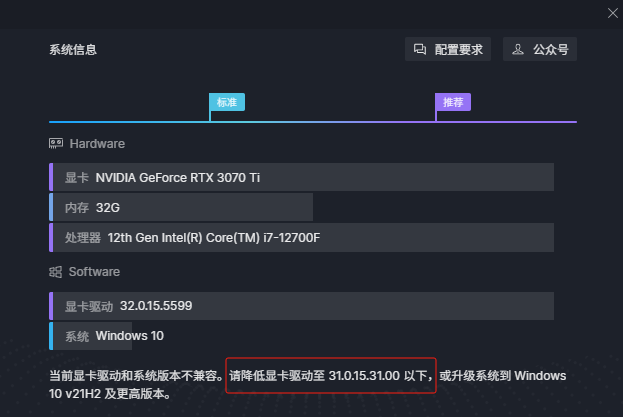Image resolution: width=623 pixels, height=417 pixels.
Task: Click the chat icon in 配置要求
Action: (420, 49)
